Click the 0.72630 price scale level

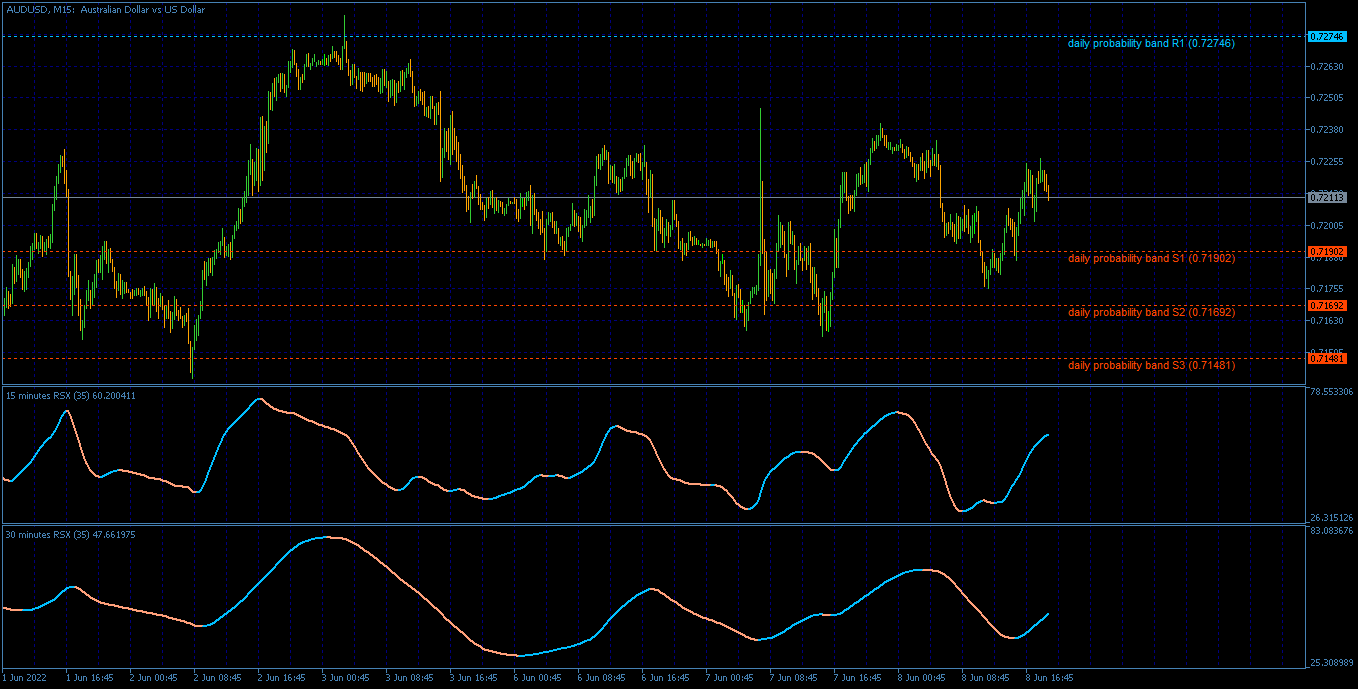1325,67
